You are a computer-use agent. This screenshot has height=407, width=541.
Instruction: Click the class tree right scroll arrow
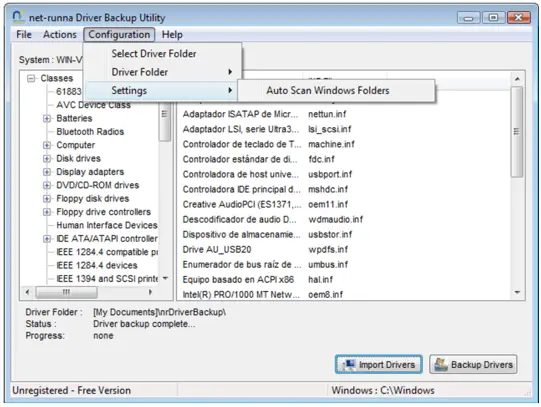(150, 292)
